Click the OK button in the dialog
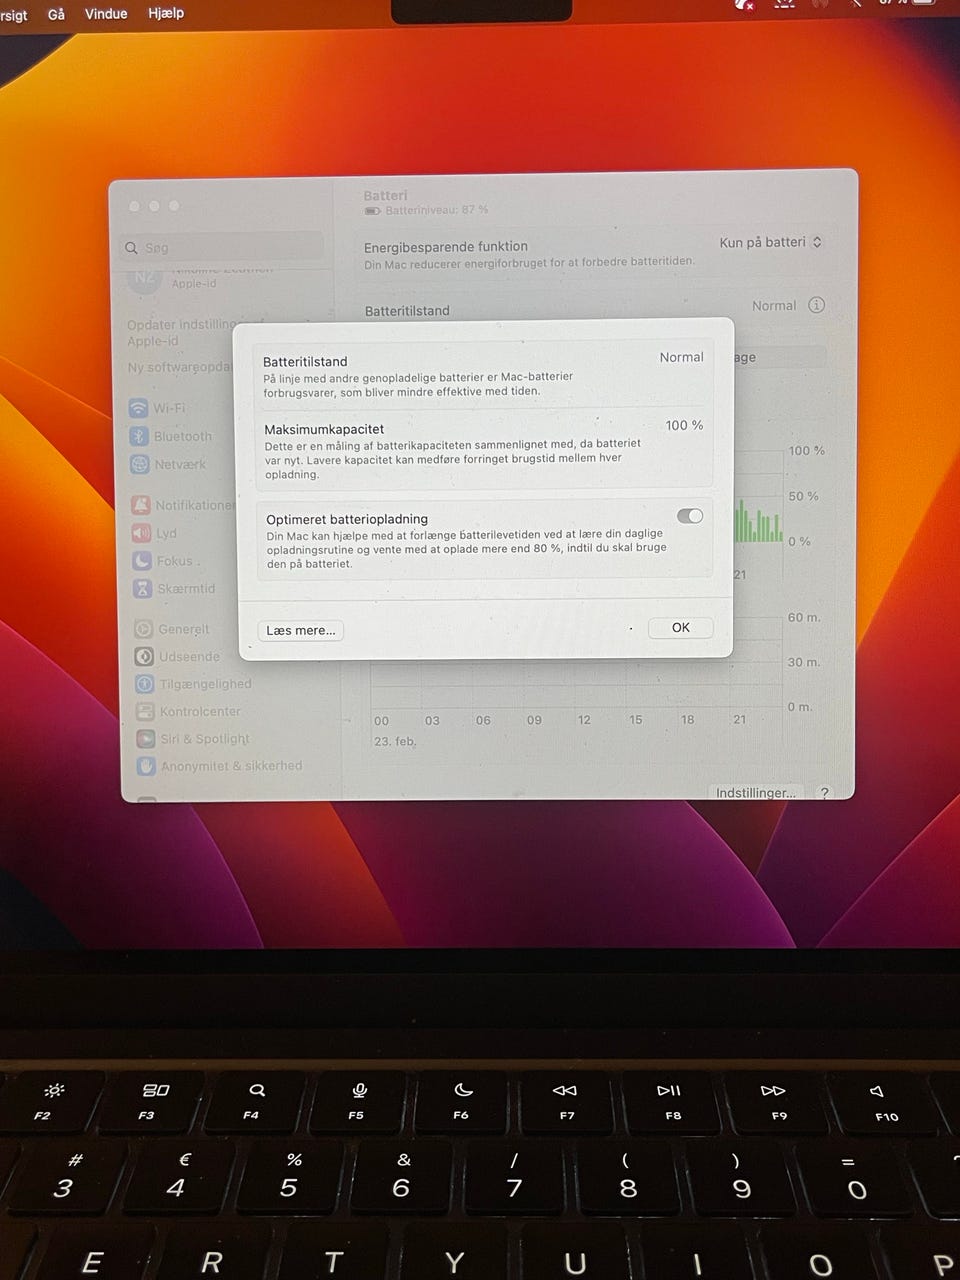The height and width of the screenshot is (1280, 960). tap(680, 628)
